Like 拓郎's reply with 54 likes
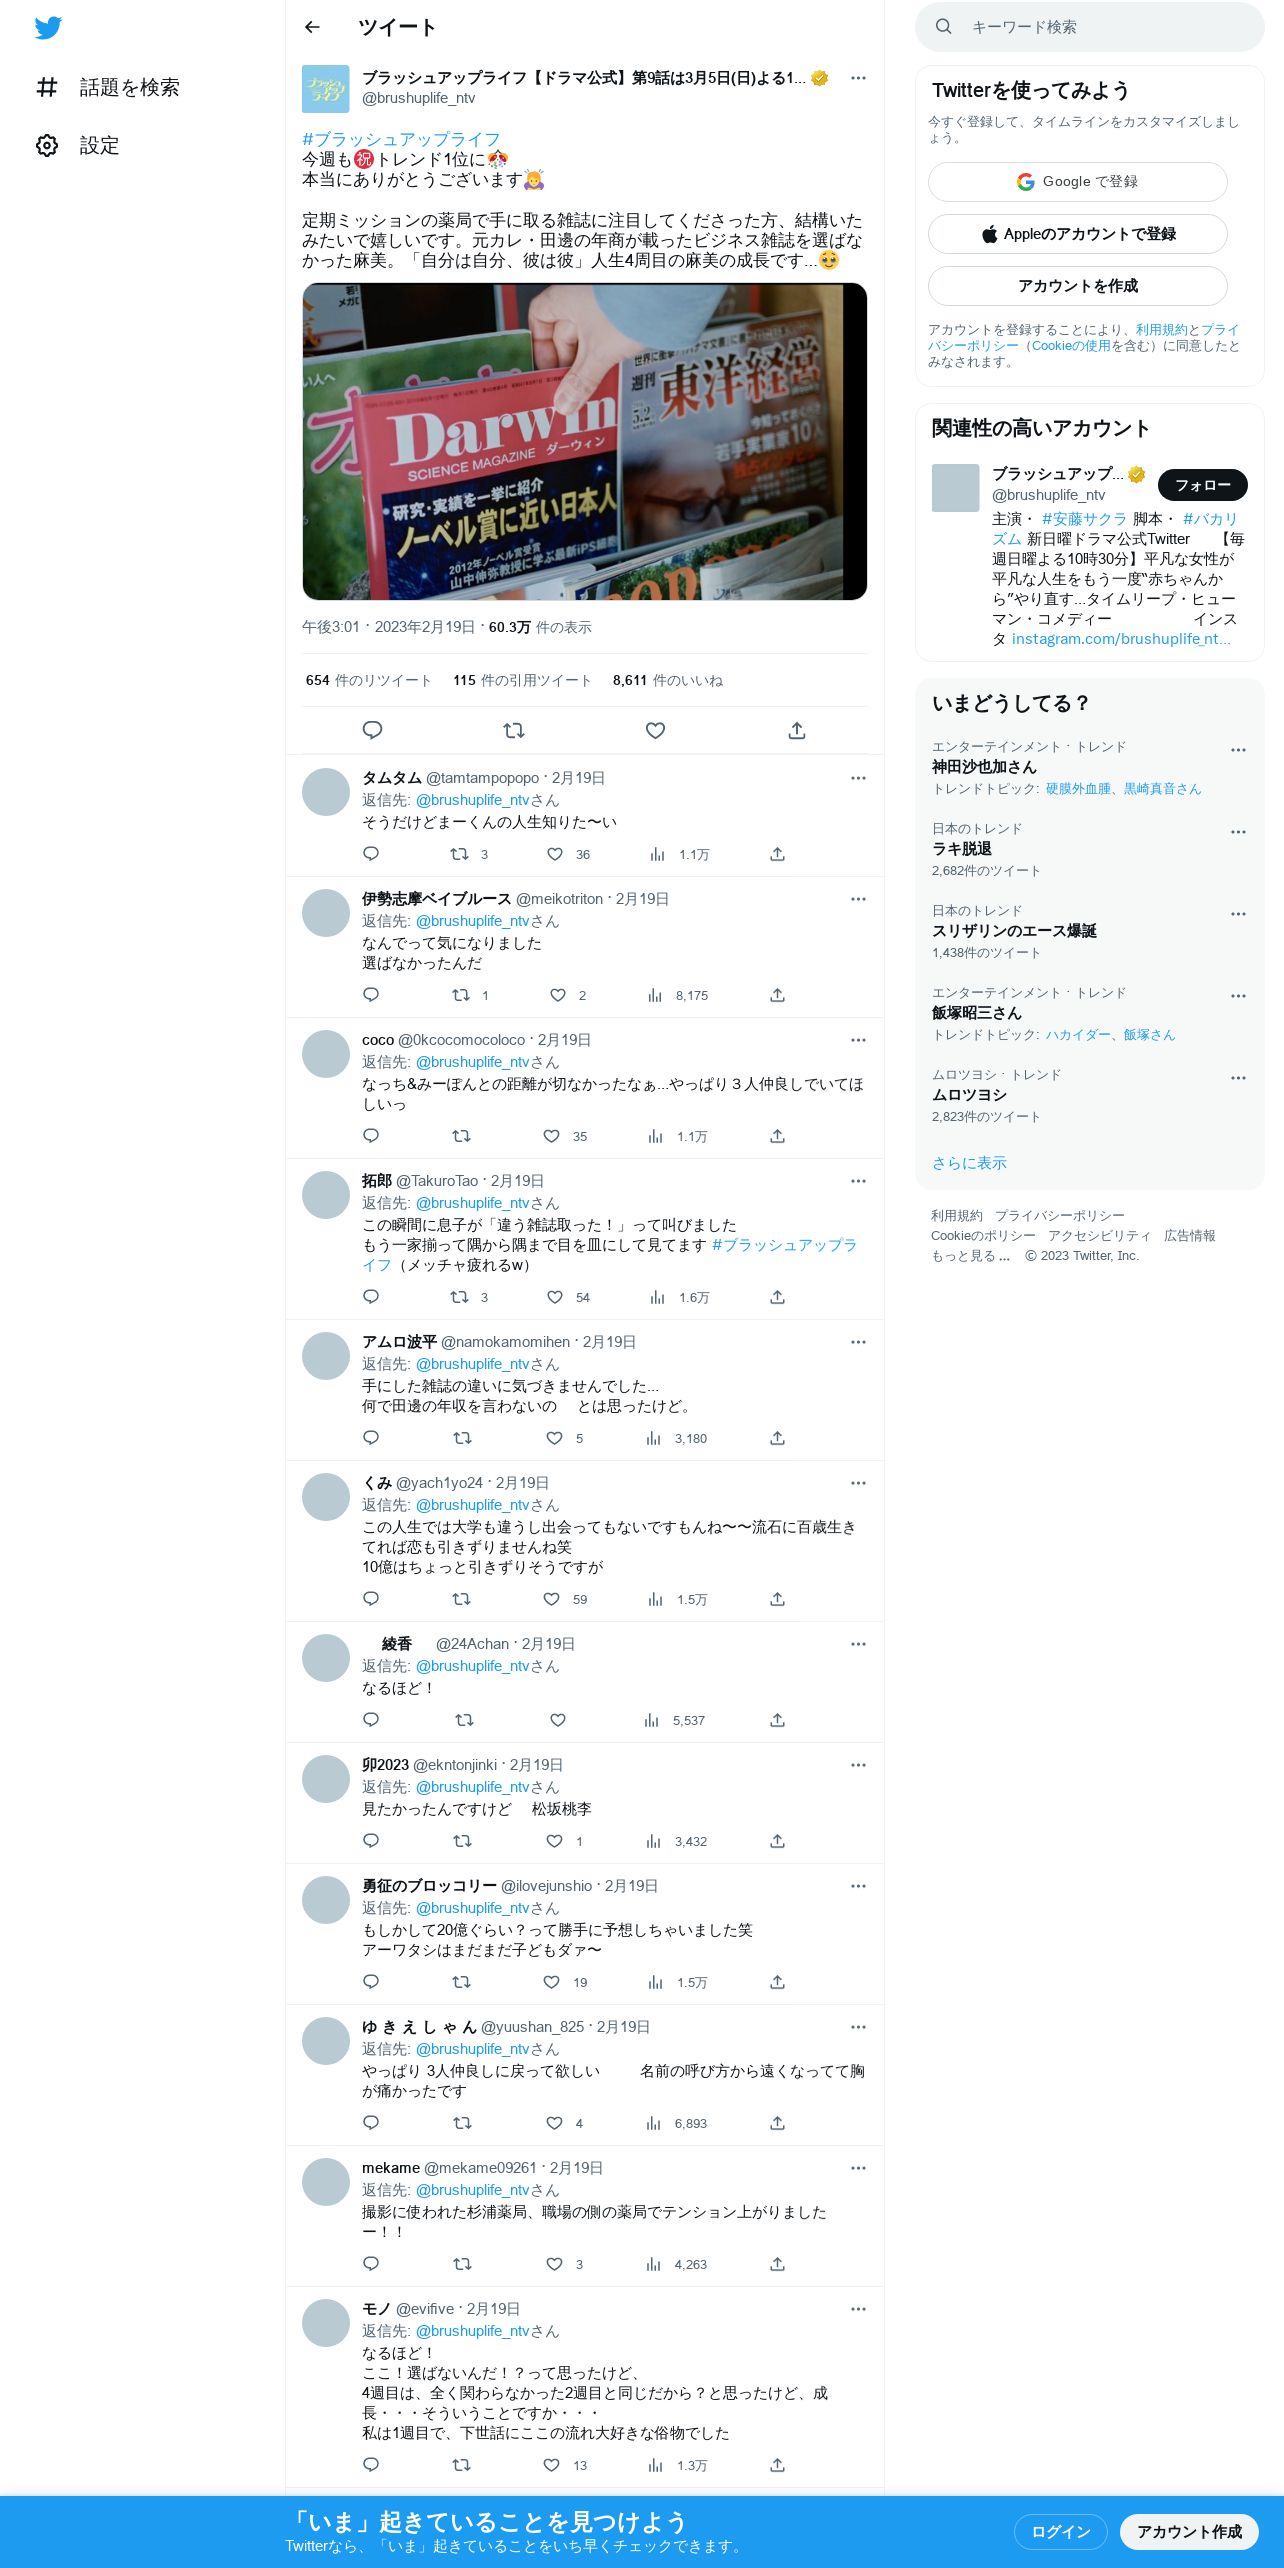This screenshot has width=1284, height=2568. [x=555, y=1297]
